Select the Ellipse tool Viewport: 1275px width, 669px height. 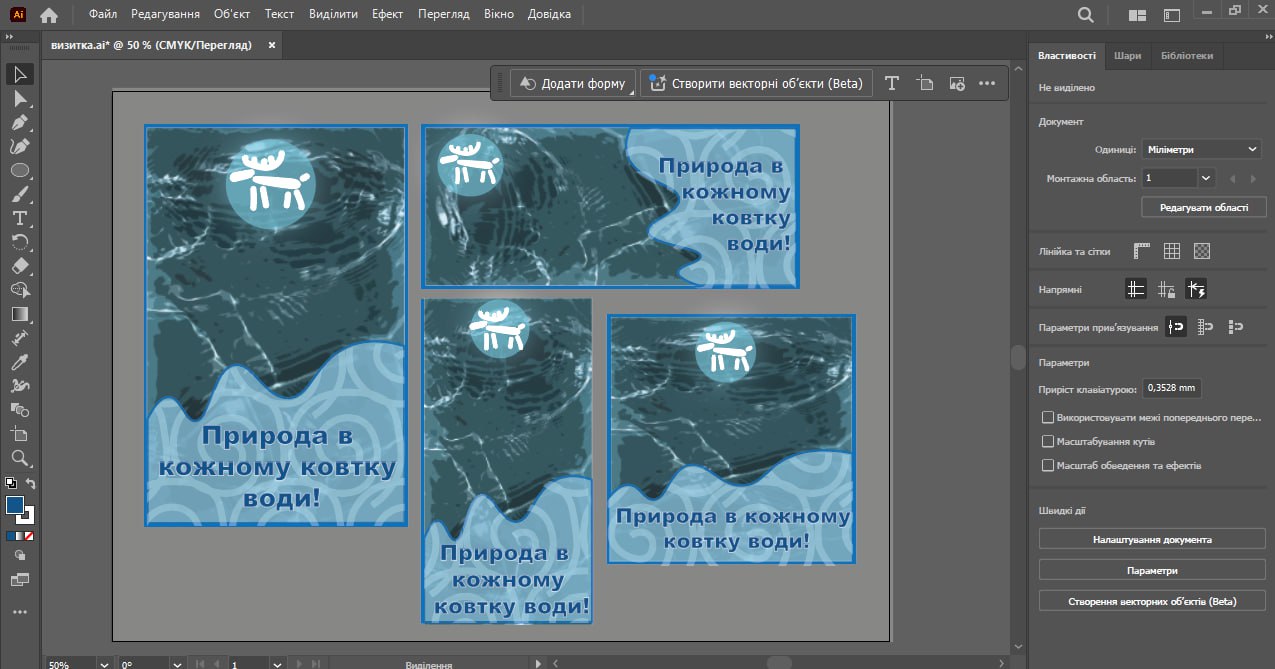[19, 170]
